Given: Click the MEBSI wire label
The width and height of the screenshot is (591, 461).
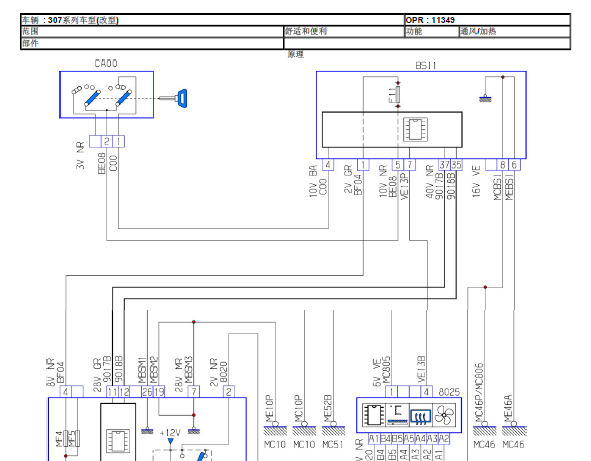Looking at the screenshot, I should pos(509,186).
